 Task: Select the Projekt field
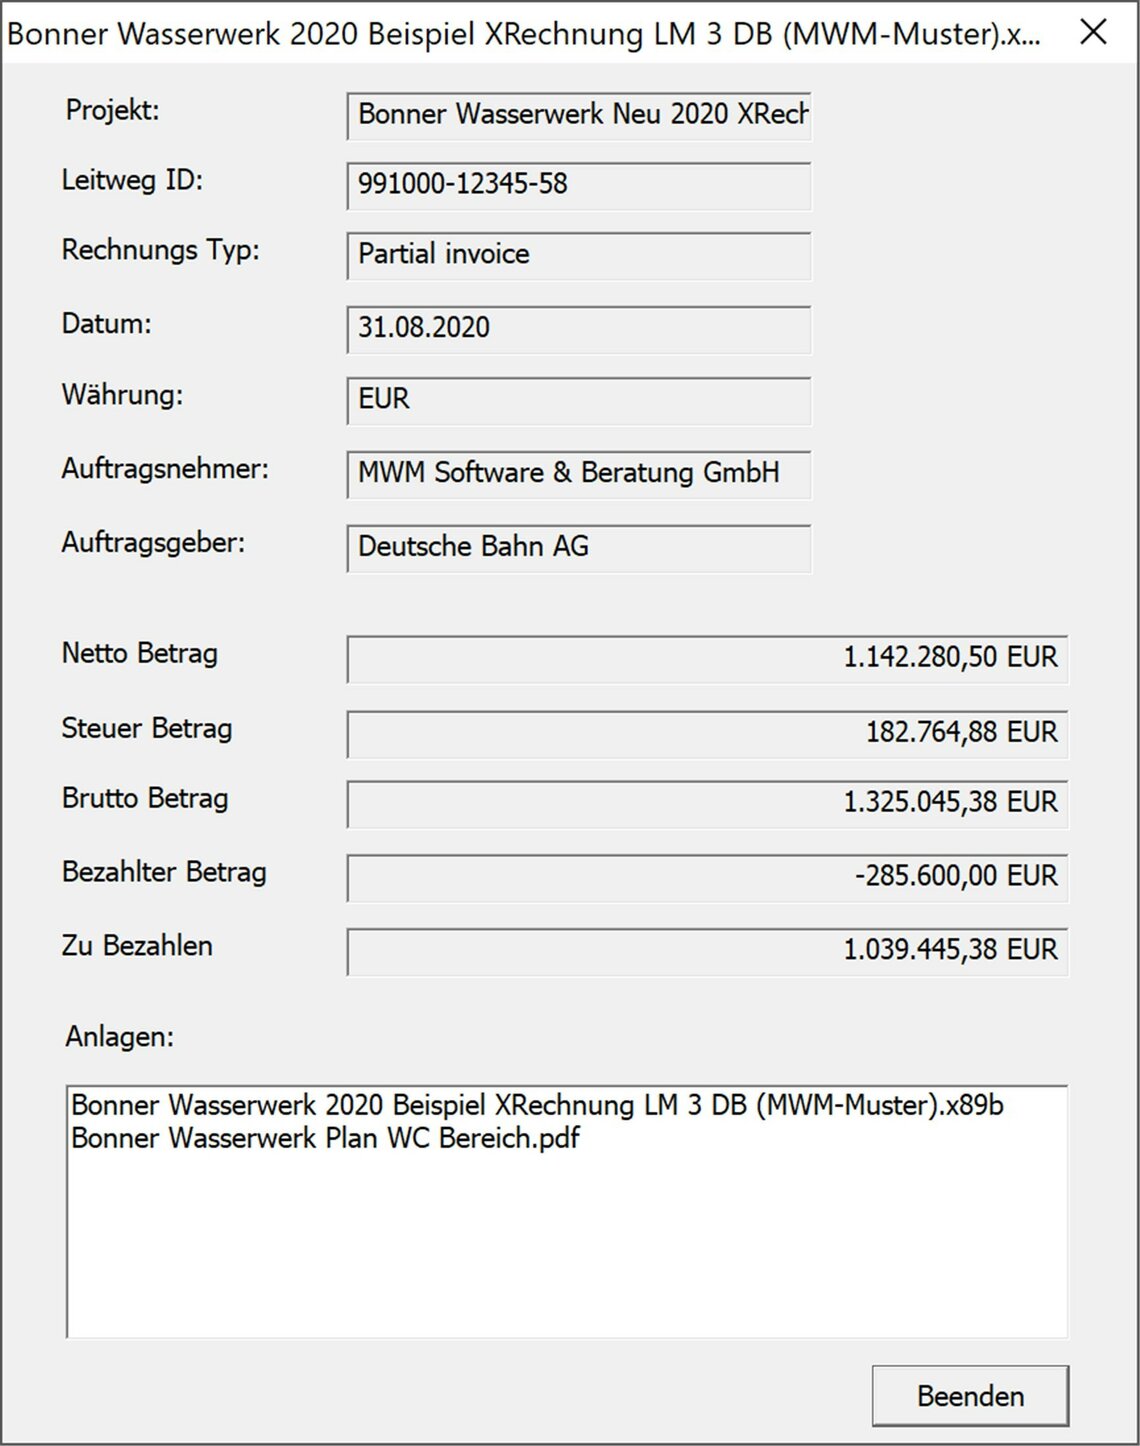tap(579, 115)
